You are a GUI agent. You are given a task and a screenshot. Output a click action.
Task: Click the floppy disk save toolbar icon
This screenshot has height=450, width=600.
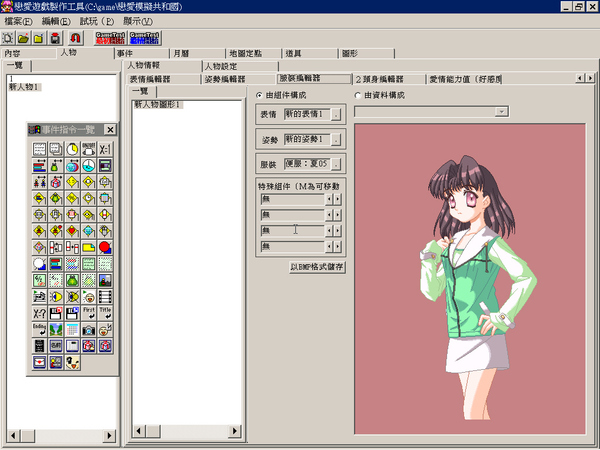click(55, 38)
